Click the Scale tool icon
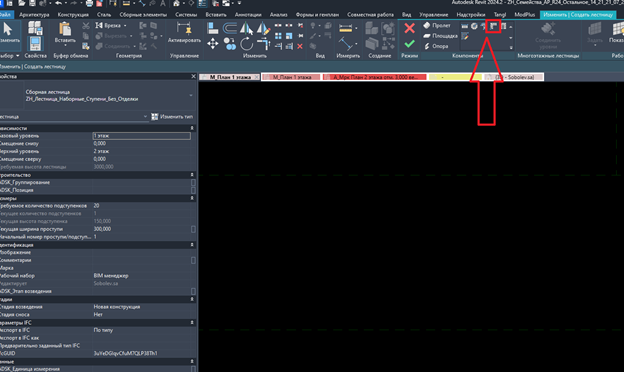This screenshot has width=624, height=372. tap(289, 36)
